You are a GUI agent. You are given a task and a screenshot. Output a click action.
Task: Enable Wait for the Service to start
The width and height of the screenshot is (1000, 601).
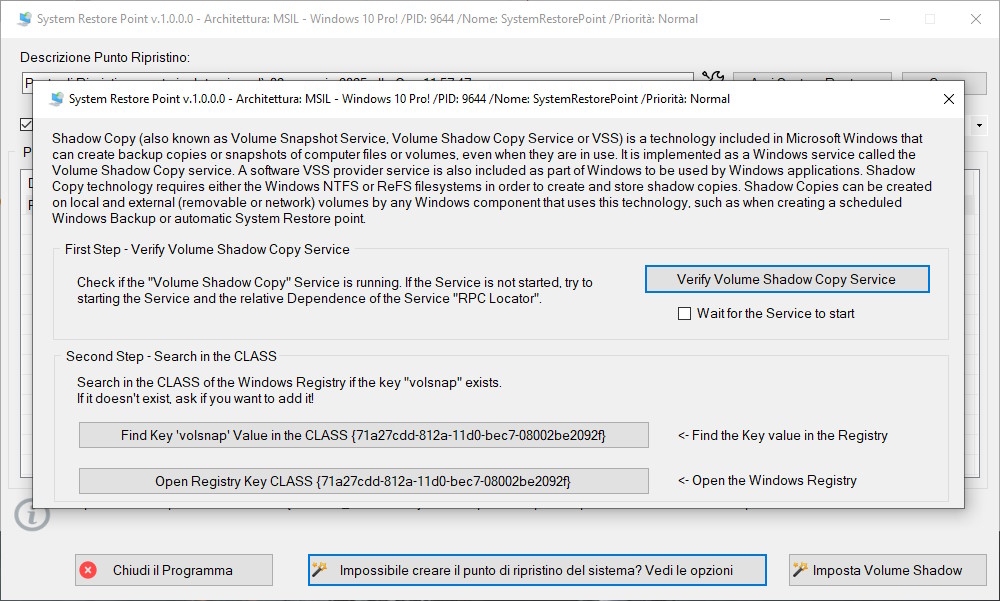[x=684, y=313]
